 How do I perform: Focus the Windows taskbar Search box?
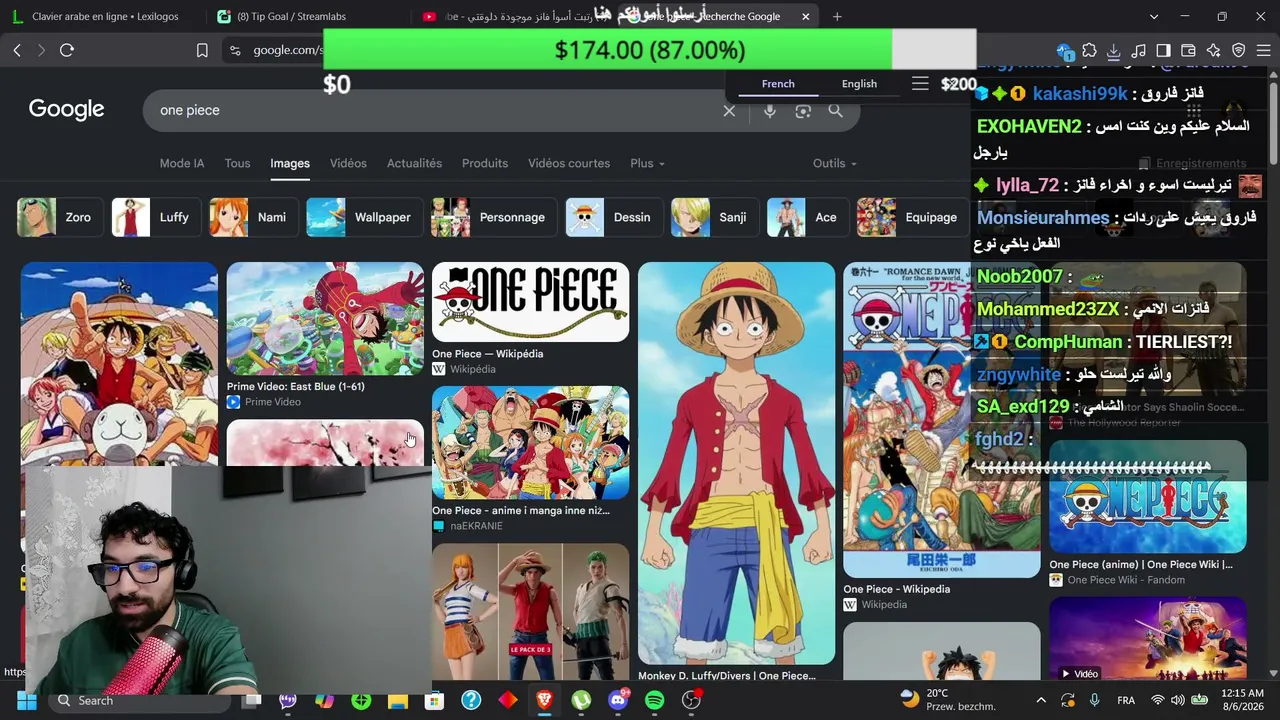[140, 700]
